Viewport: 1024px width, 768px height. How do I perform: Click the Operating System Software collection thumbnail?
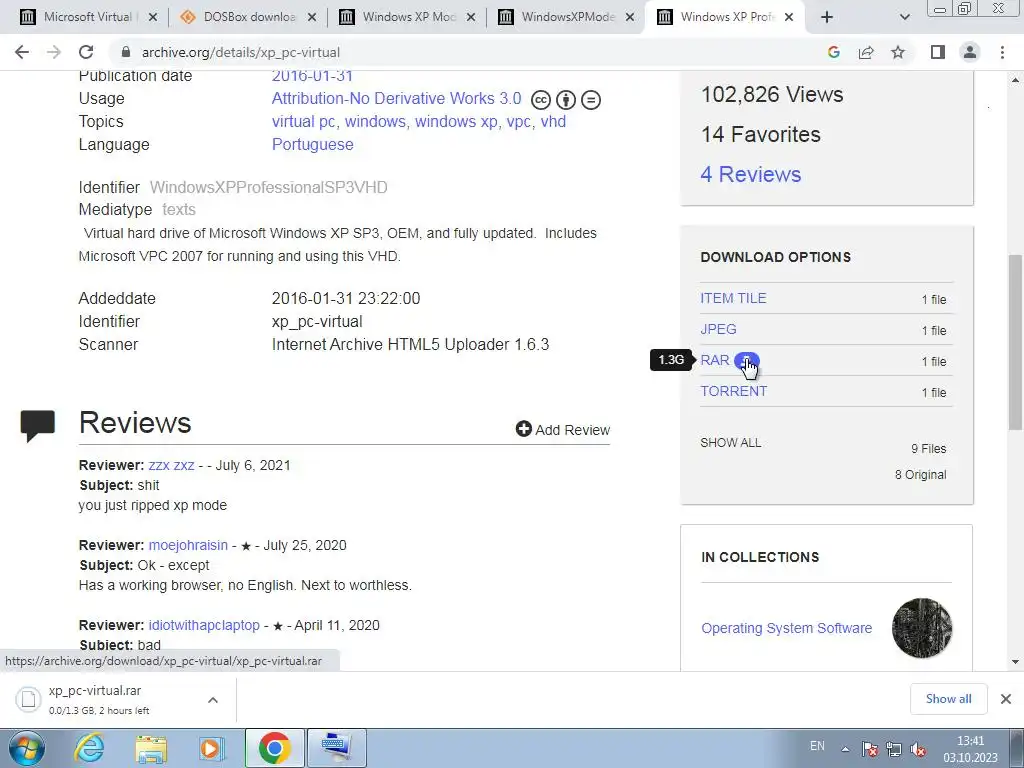point(921,628)
